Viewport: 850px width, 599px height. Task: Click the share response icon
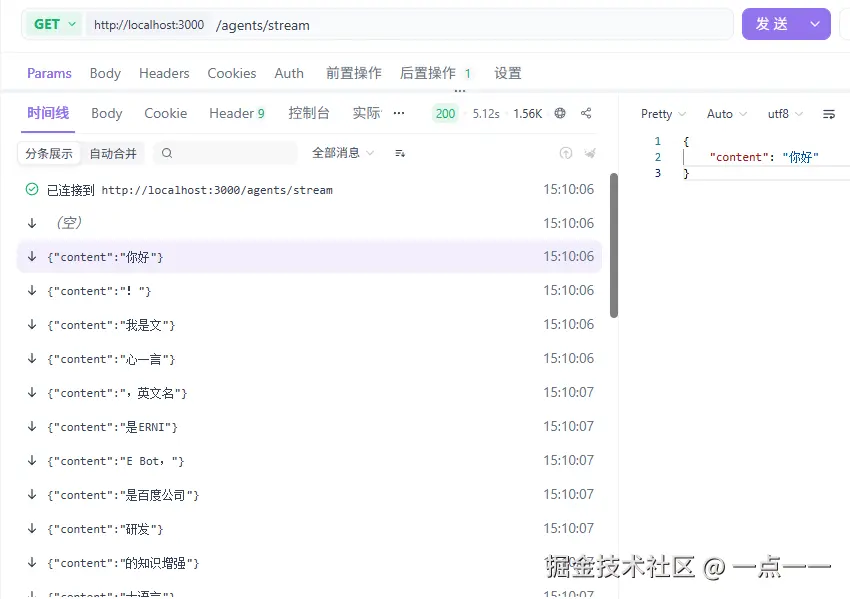[x=586, y=113]
